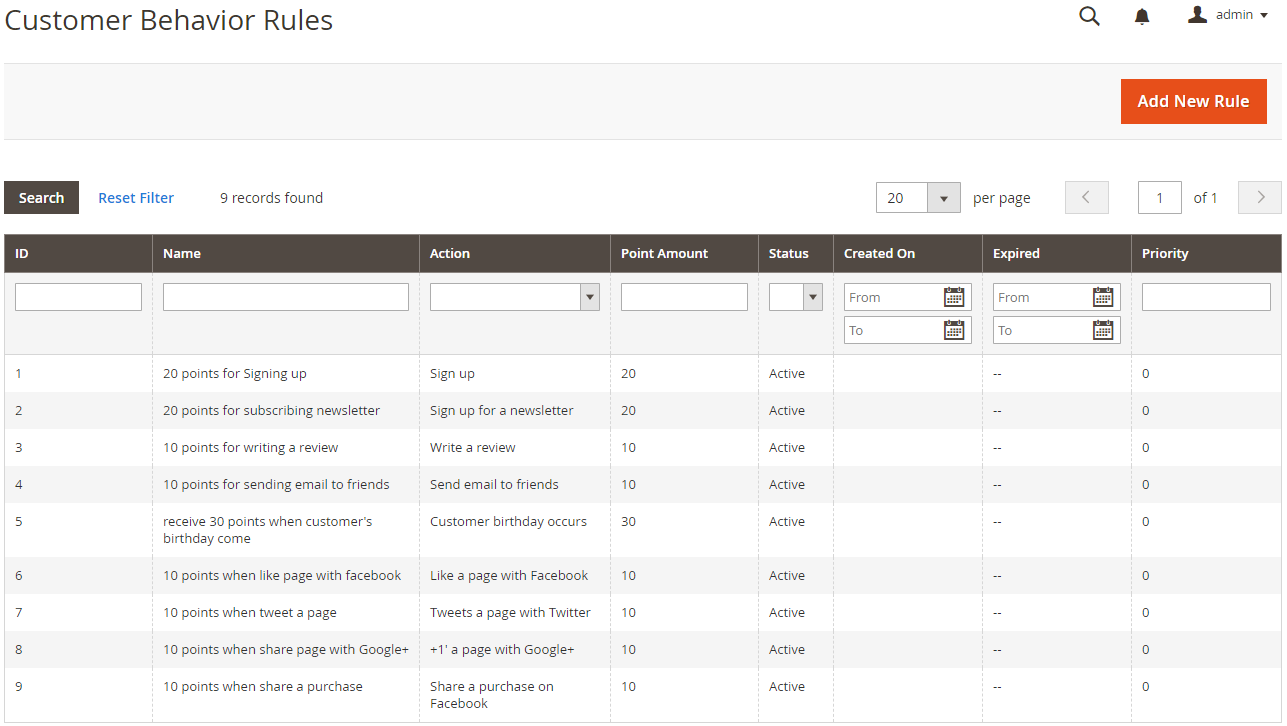
Task: Open the notifications bell
Action: pyautogui.click(x=1142, y=16)
